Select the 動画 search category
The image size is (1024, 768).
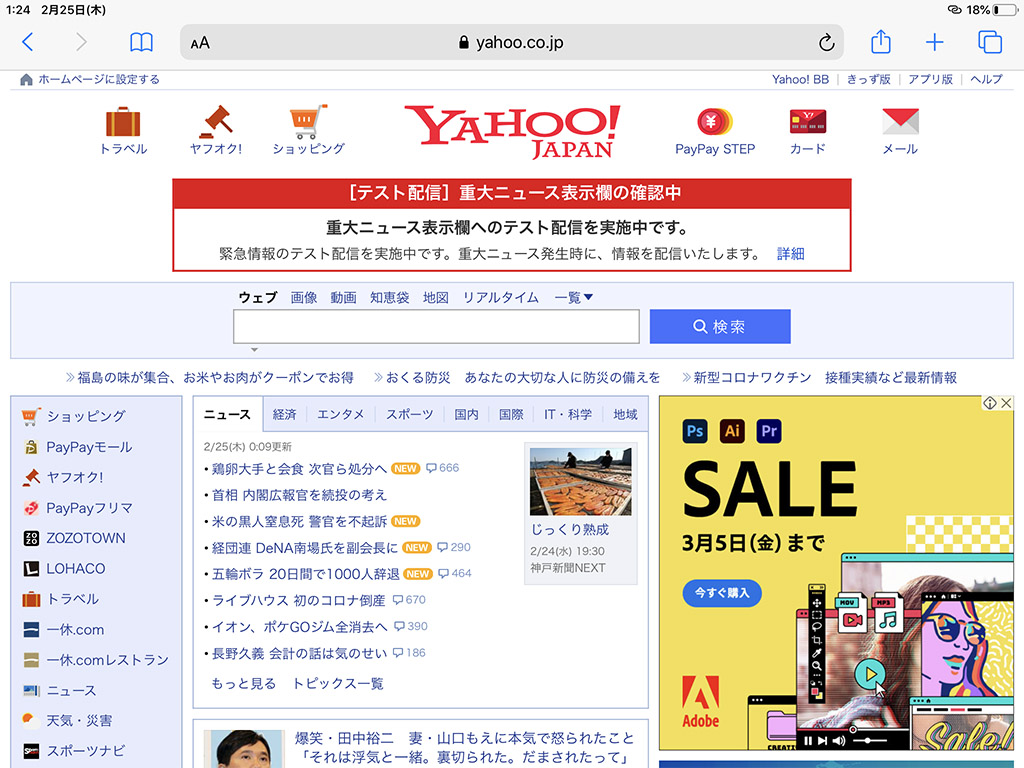pyautogui.click(x=344, y=298)
